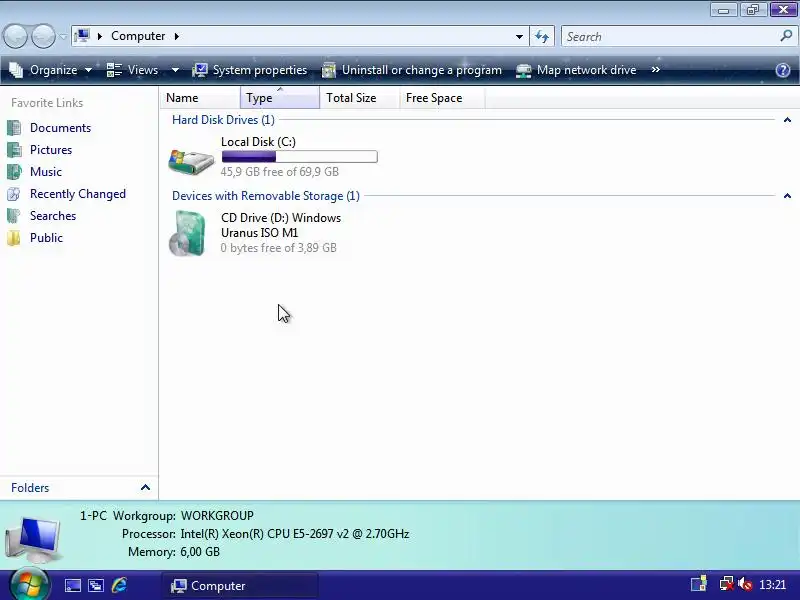Click the Music folder icon

[x=14, y=172]
